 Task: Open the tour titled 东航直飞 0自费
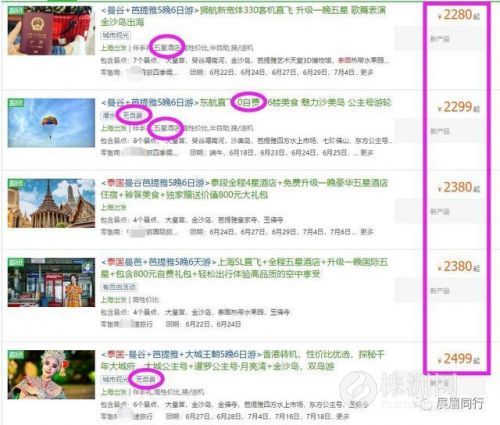tap(246, 102)
